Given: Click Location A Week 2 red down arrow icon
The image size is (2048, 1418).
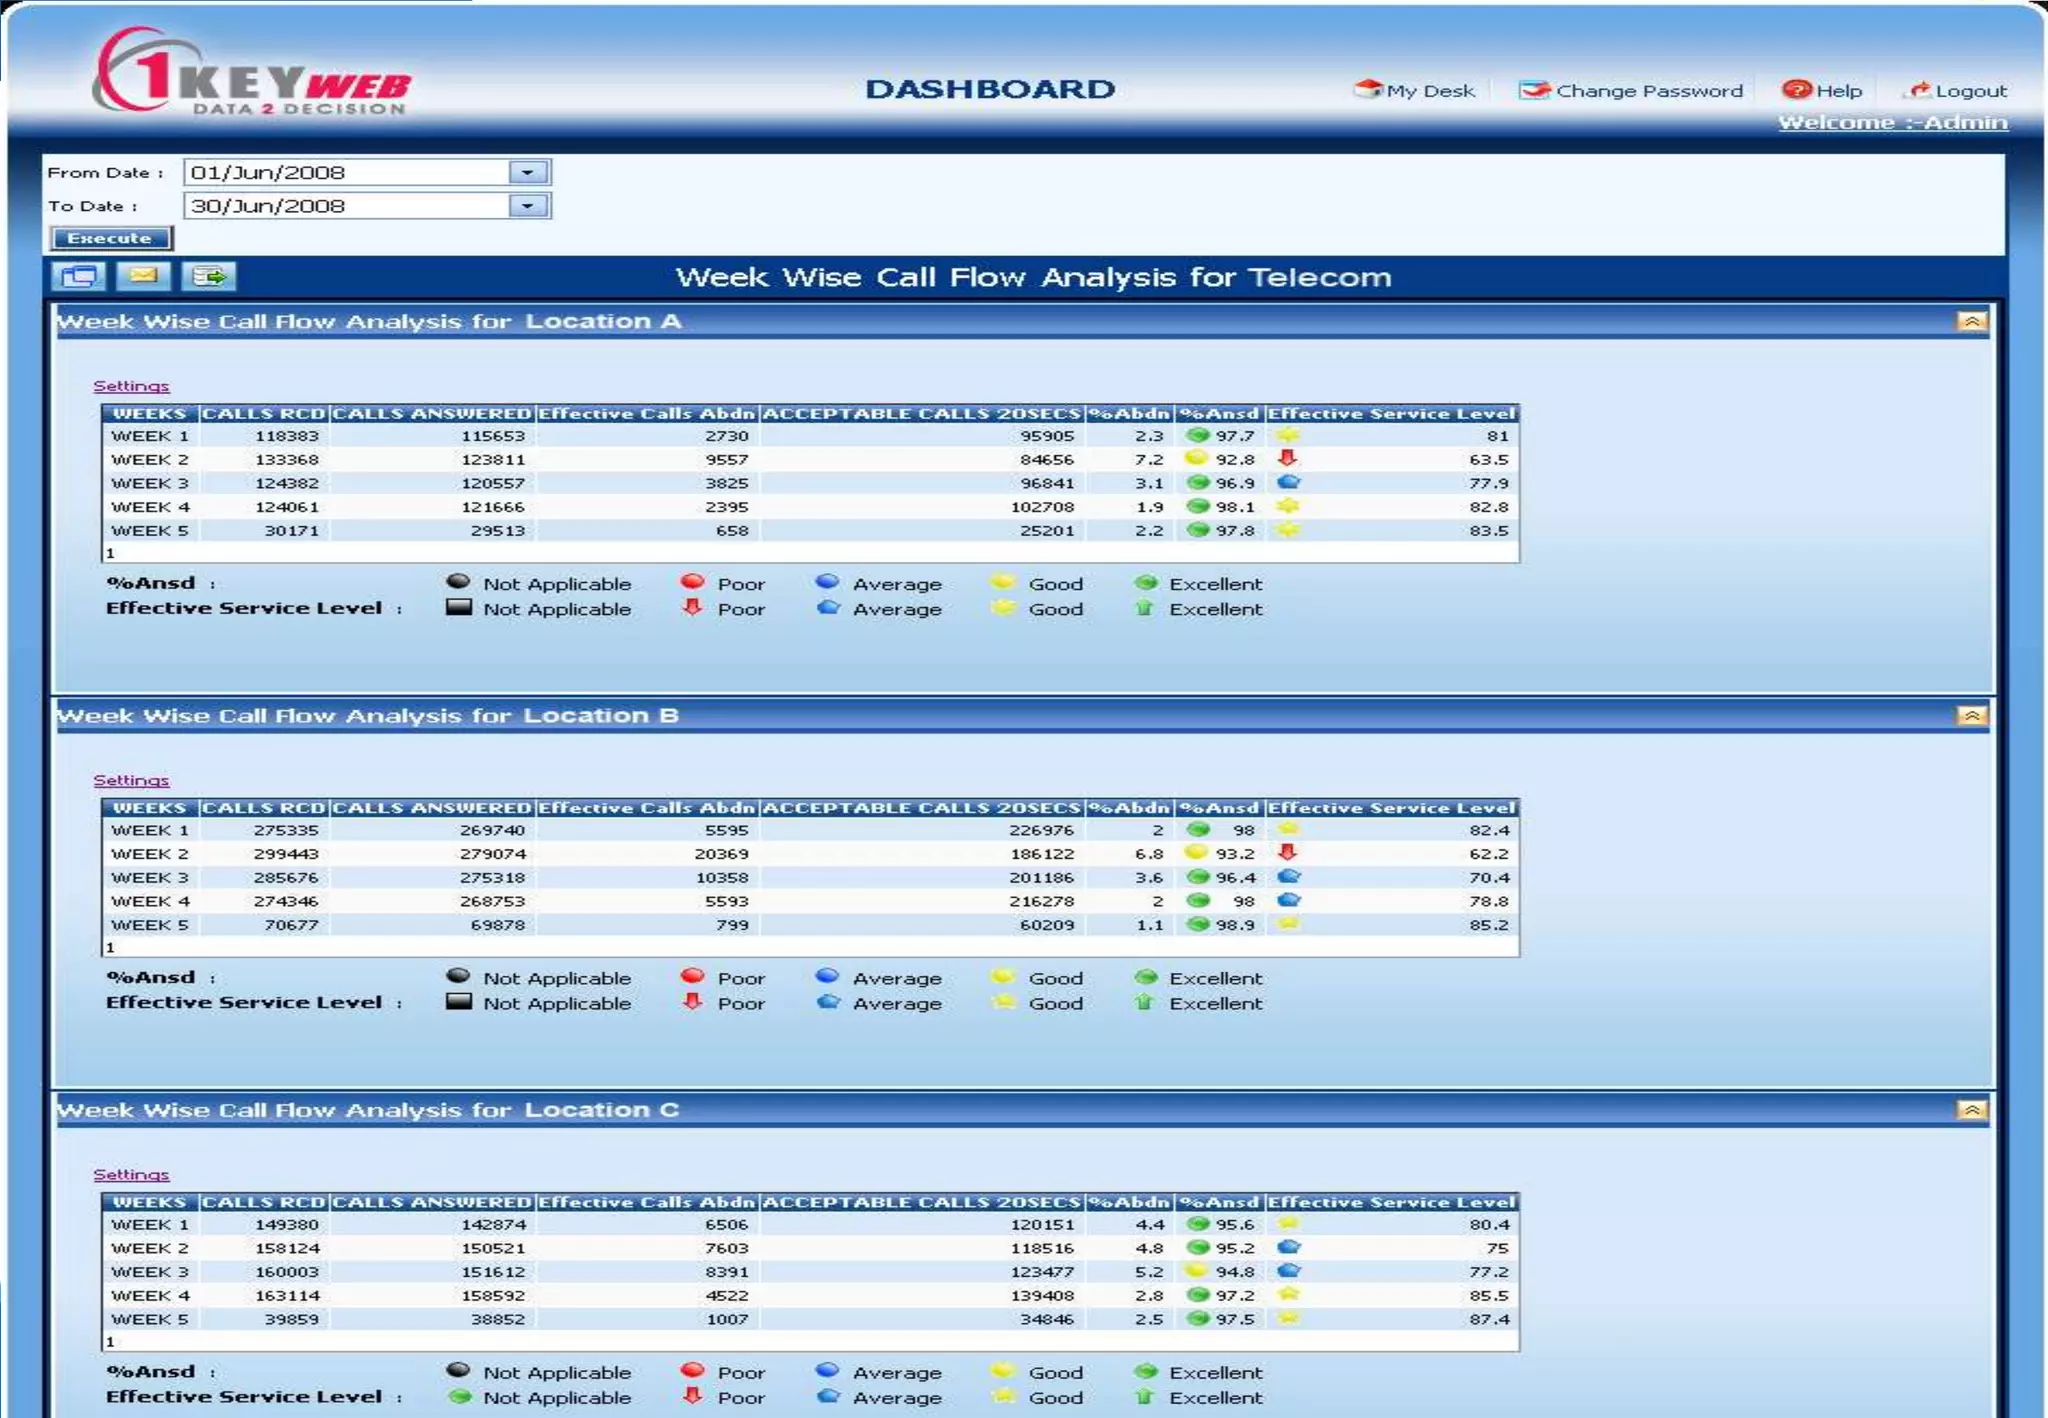Looking at the screenshot, I should click(x=1288, y=458).
